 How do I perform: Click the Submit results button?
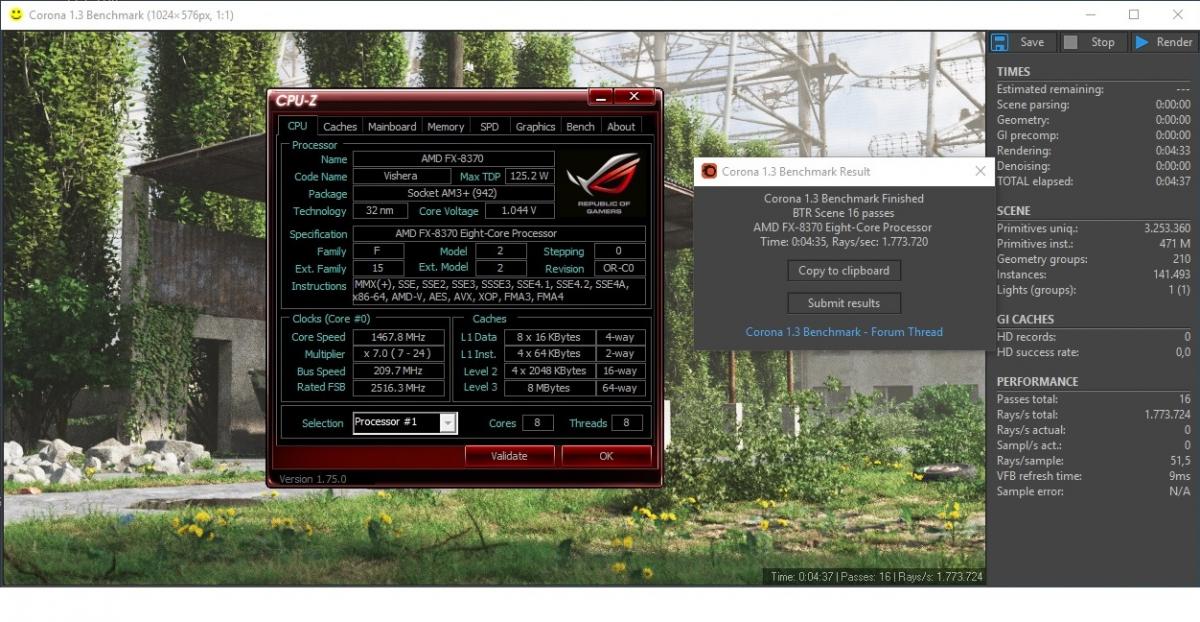844,303
